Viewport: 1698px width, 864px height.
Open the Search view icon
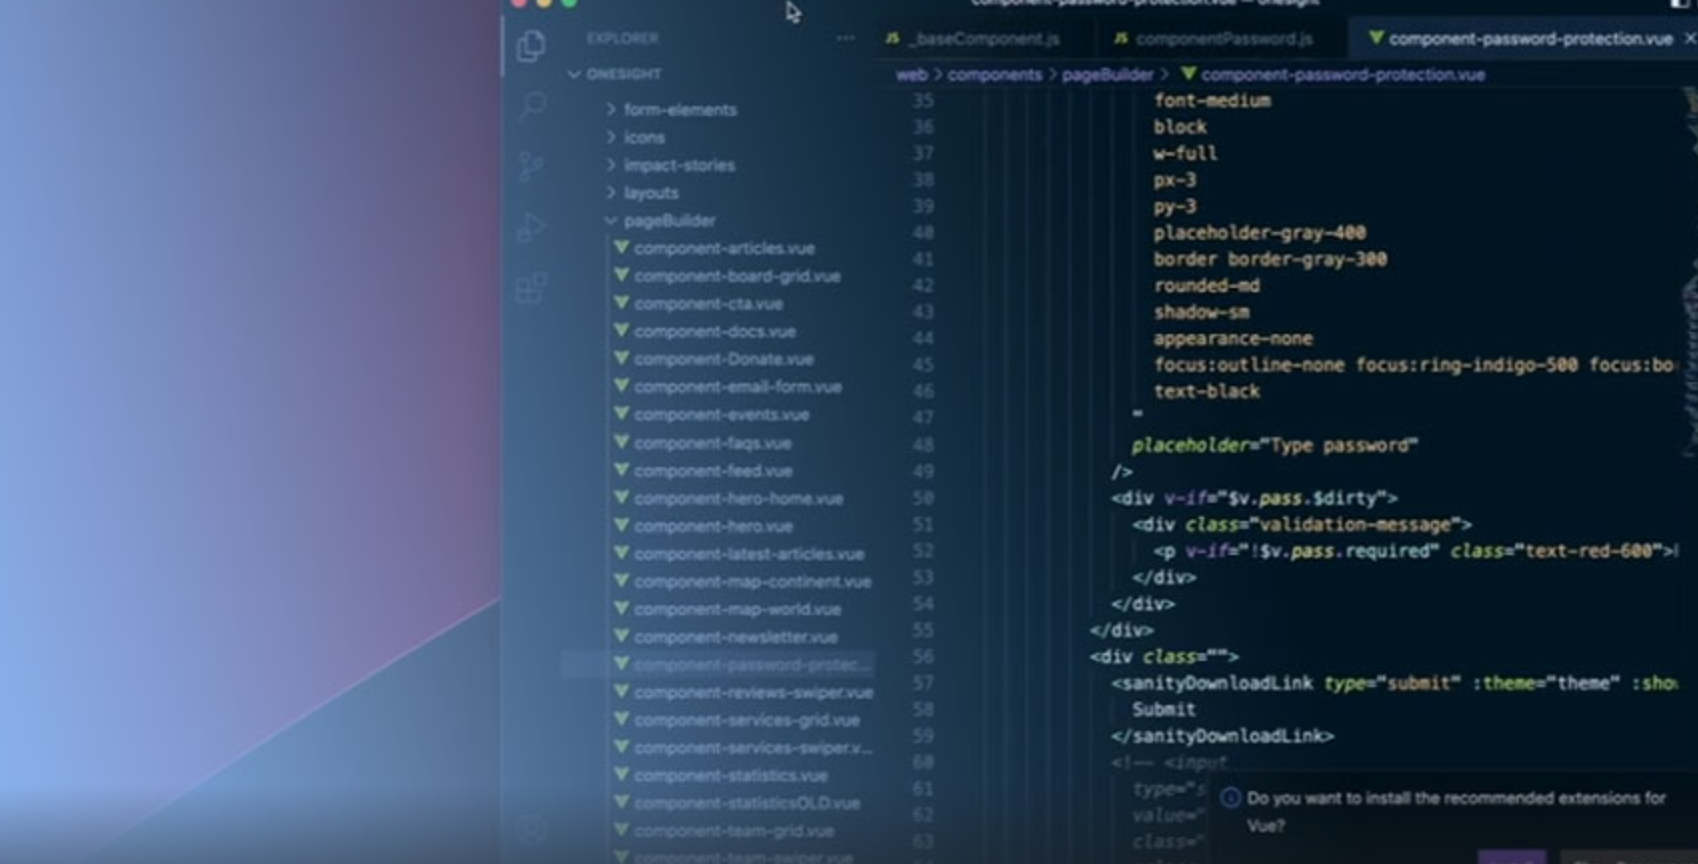click(x=532, y=105)
